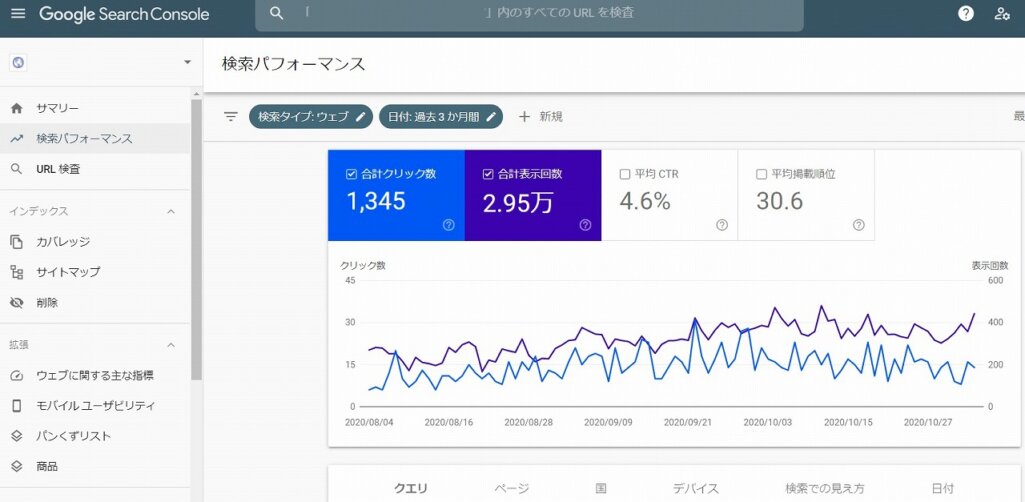Edit the 検索タイプ: ウェブ filter pencil

362,116
